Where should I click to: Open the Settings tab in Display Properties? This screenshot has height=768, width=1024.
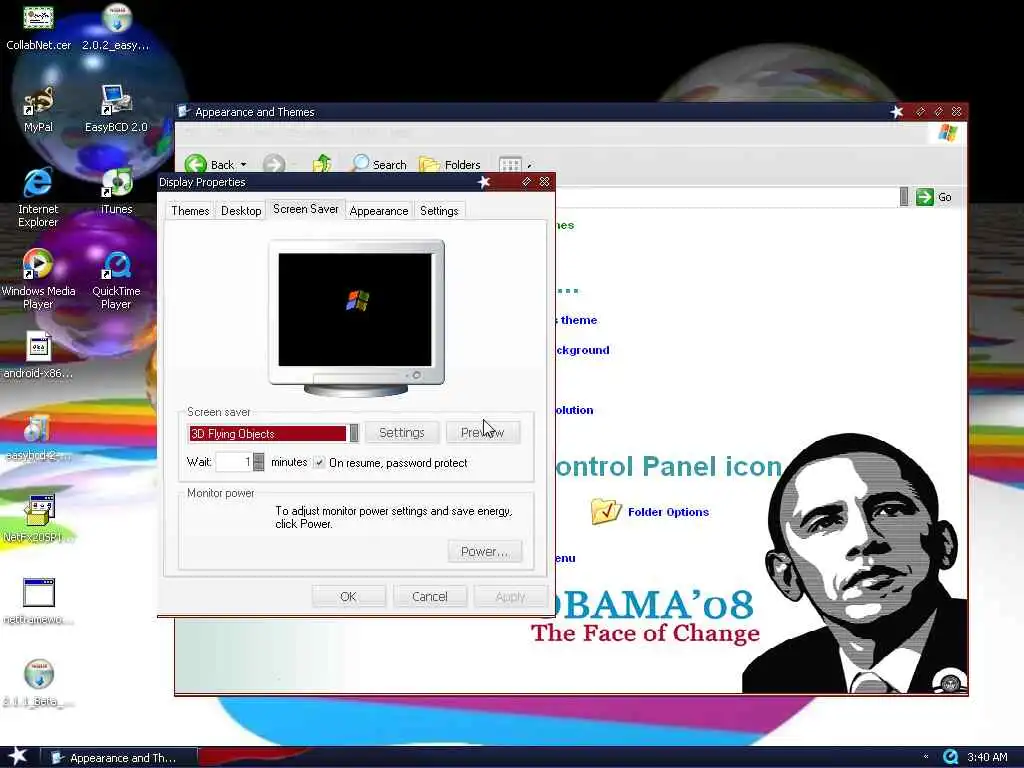439,210
